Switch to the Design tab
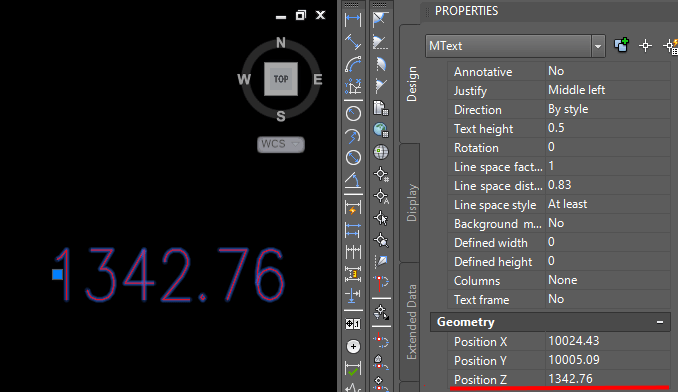This screenshot has width=678, height=392. 410,83
